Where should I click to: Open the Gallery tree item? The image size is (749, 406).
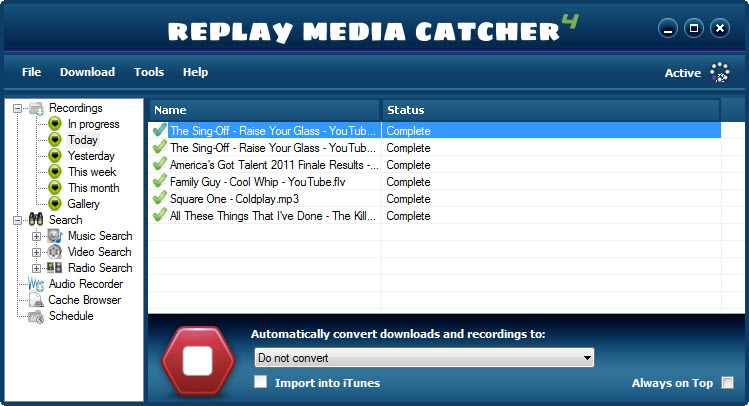pyautogui.click(x=84, y=204)
